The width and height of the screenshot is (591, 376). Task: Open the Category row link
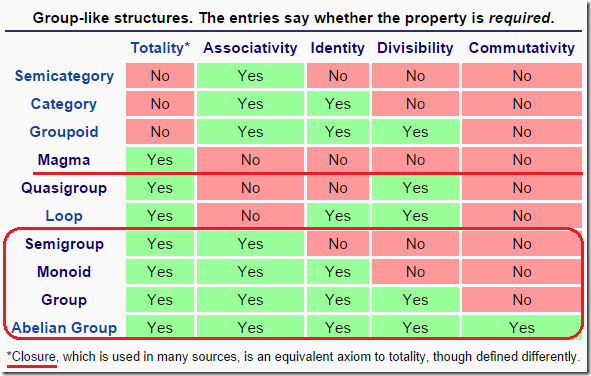pyautogui.click(x=64, y=104)
